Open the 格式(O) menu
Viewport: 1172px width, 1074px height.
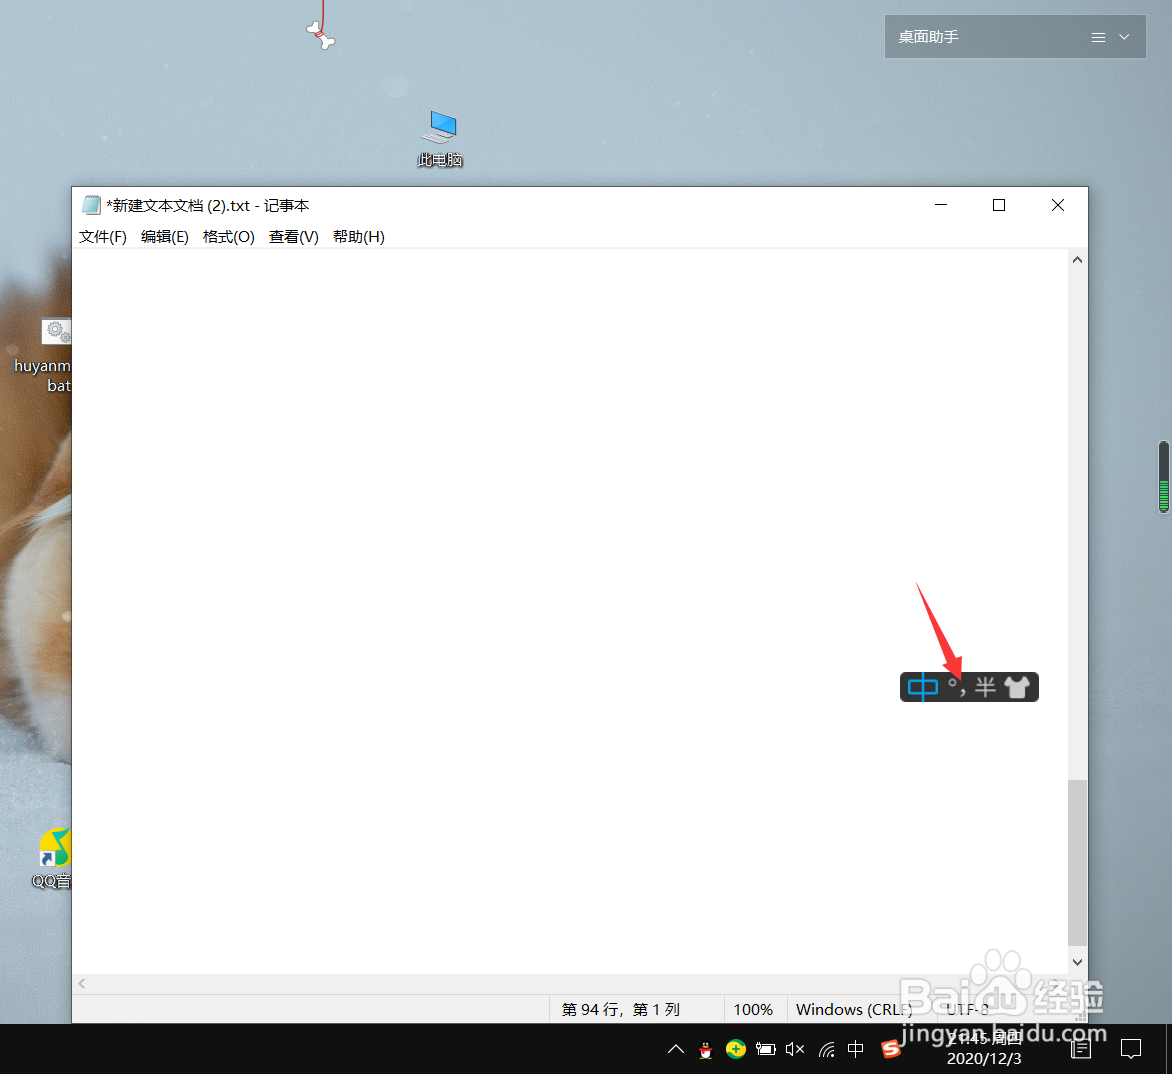[229, 236]
